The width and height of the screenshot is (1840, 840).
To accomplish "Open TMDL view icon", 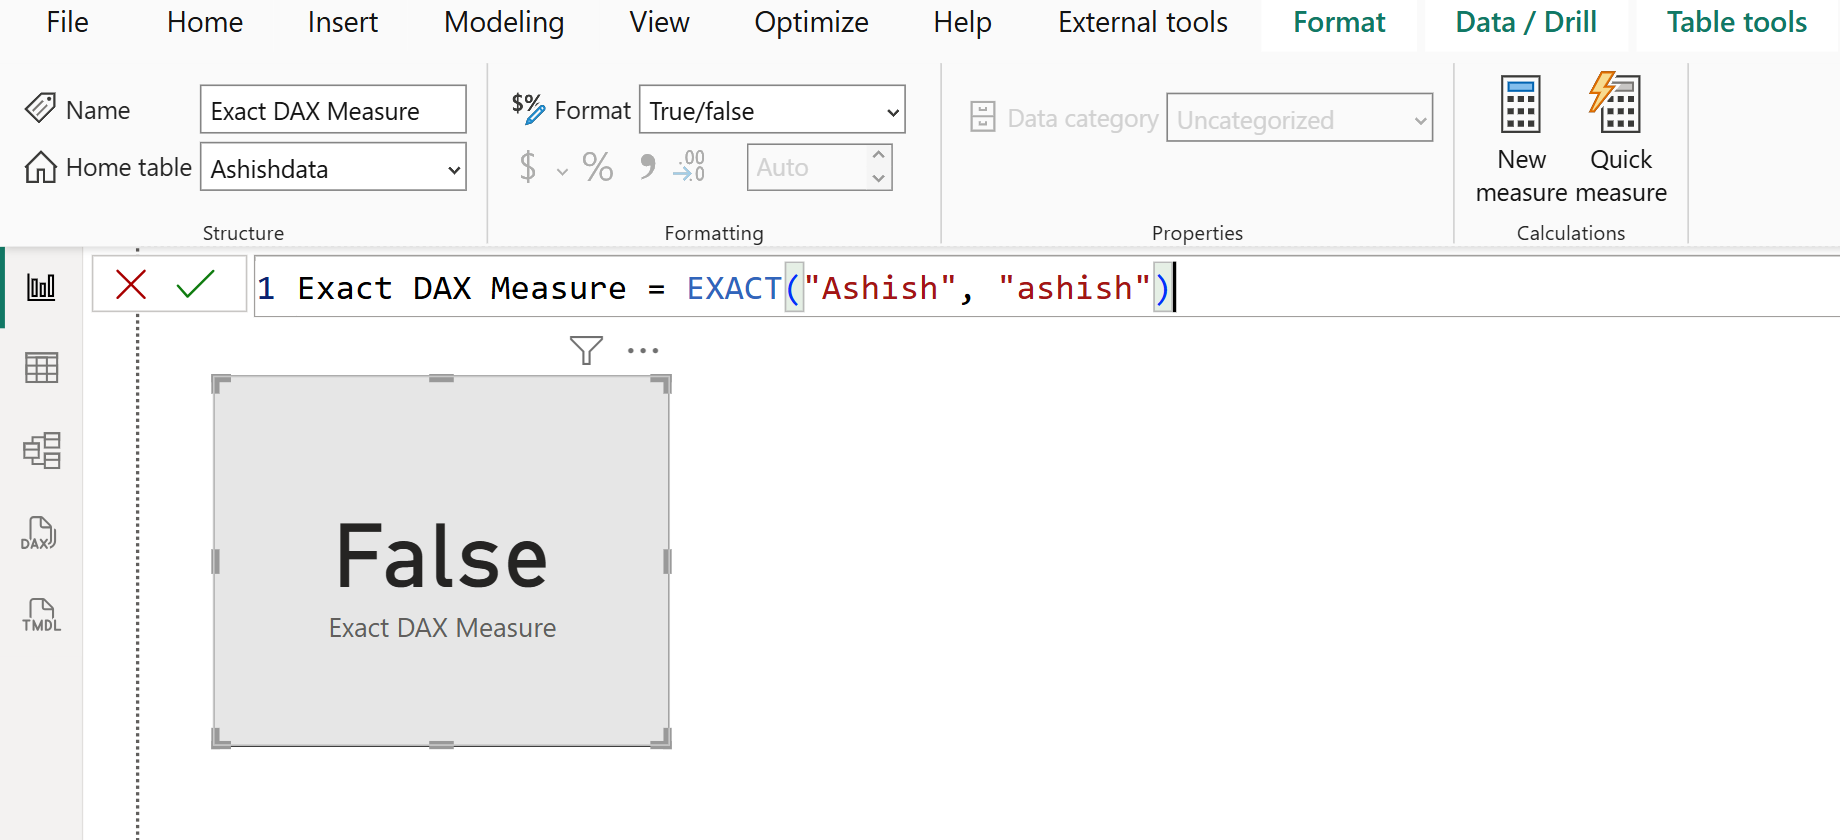I will pos(41,615).
